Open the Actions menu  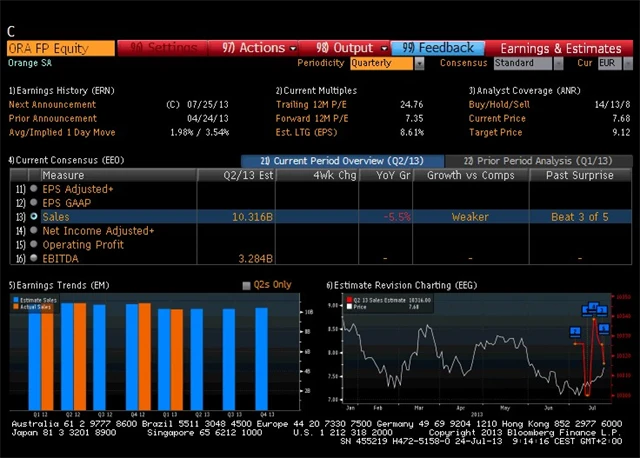click(x=255, y=47)
